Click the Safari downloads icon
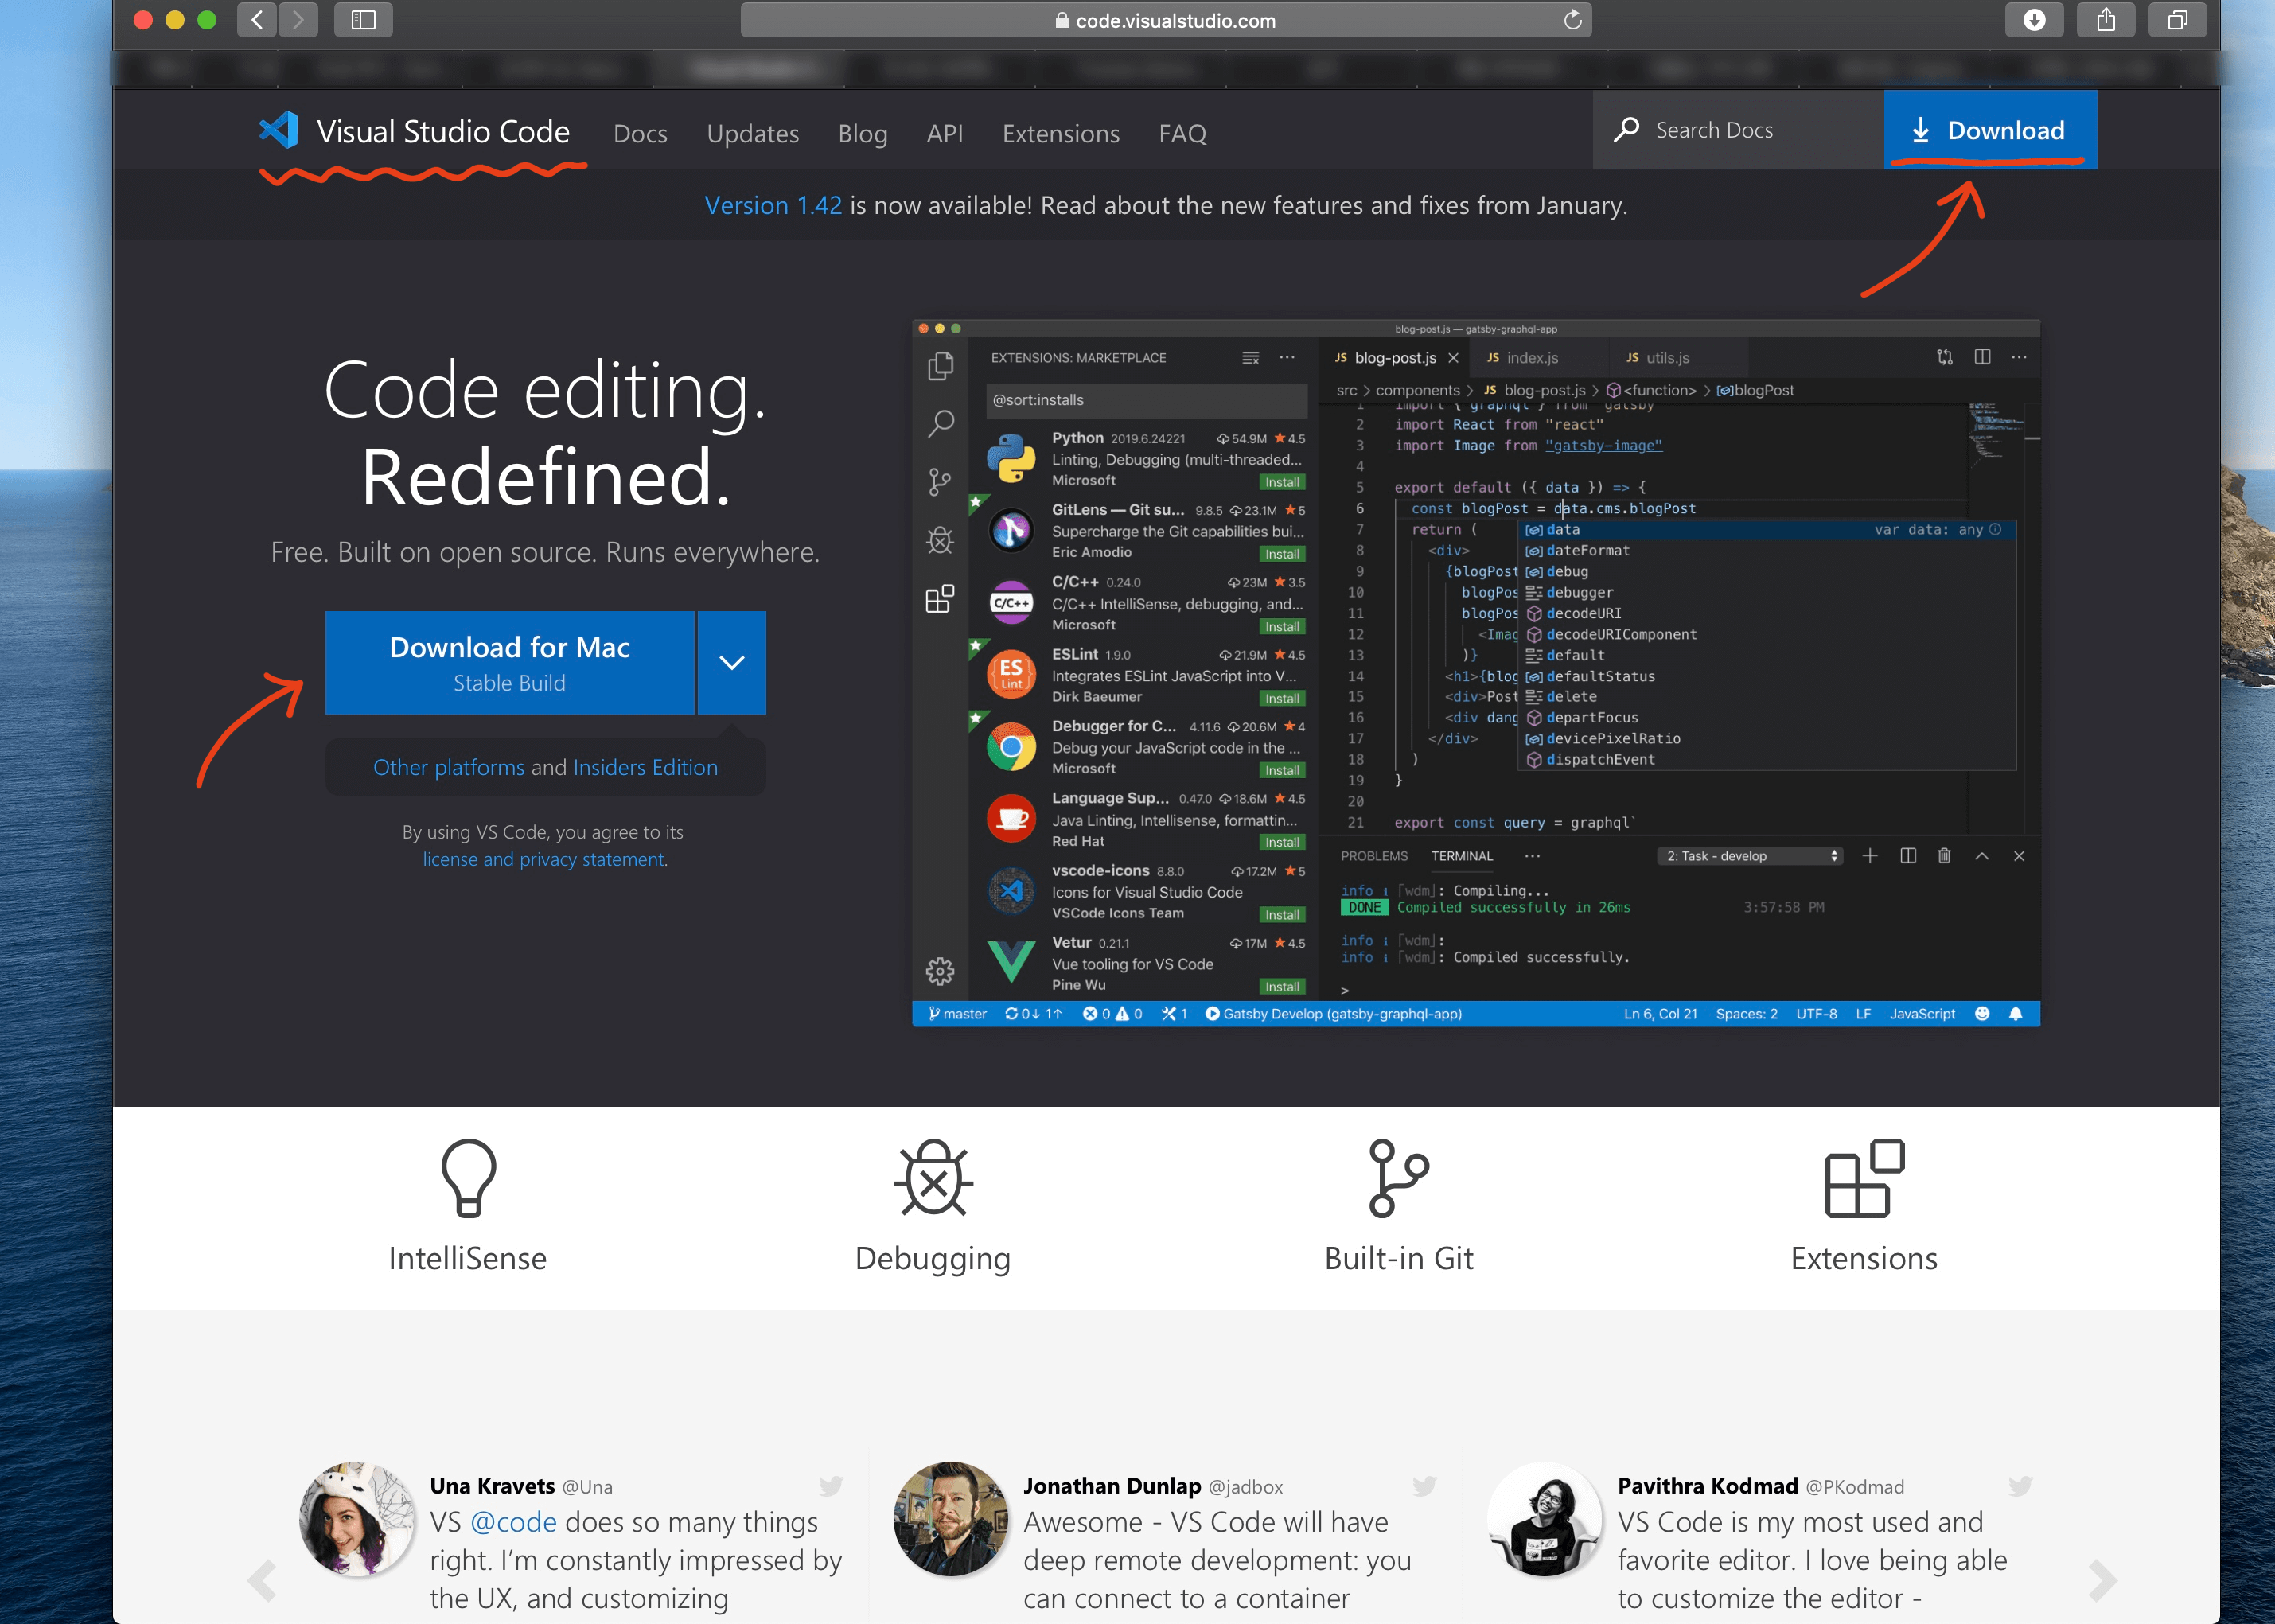The width and height of the screenshot is (2275, 1624). tap(2034, 20)
